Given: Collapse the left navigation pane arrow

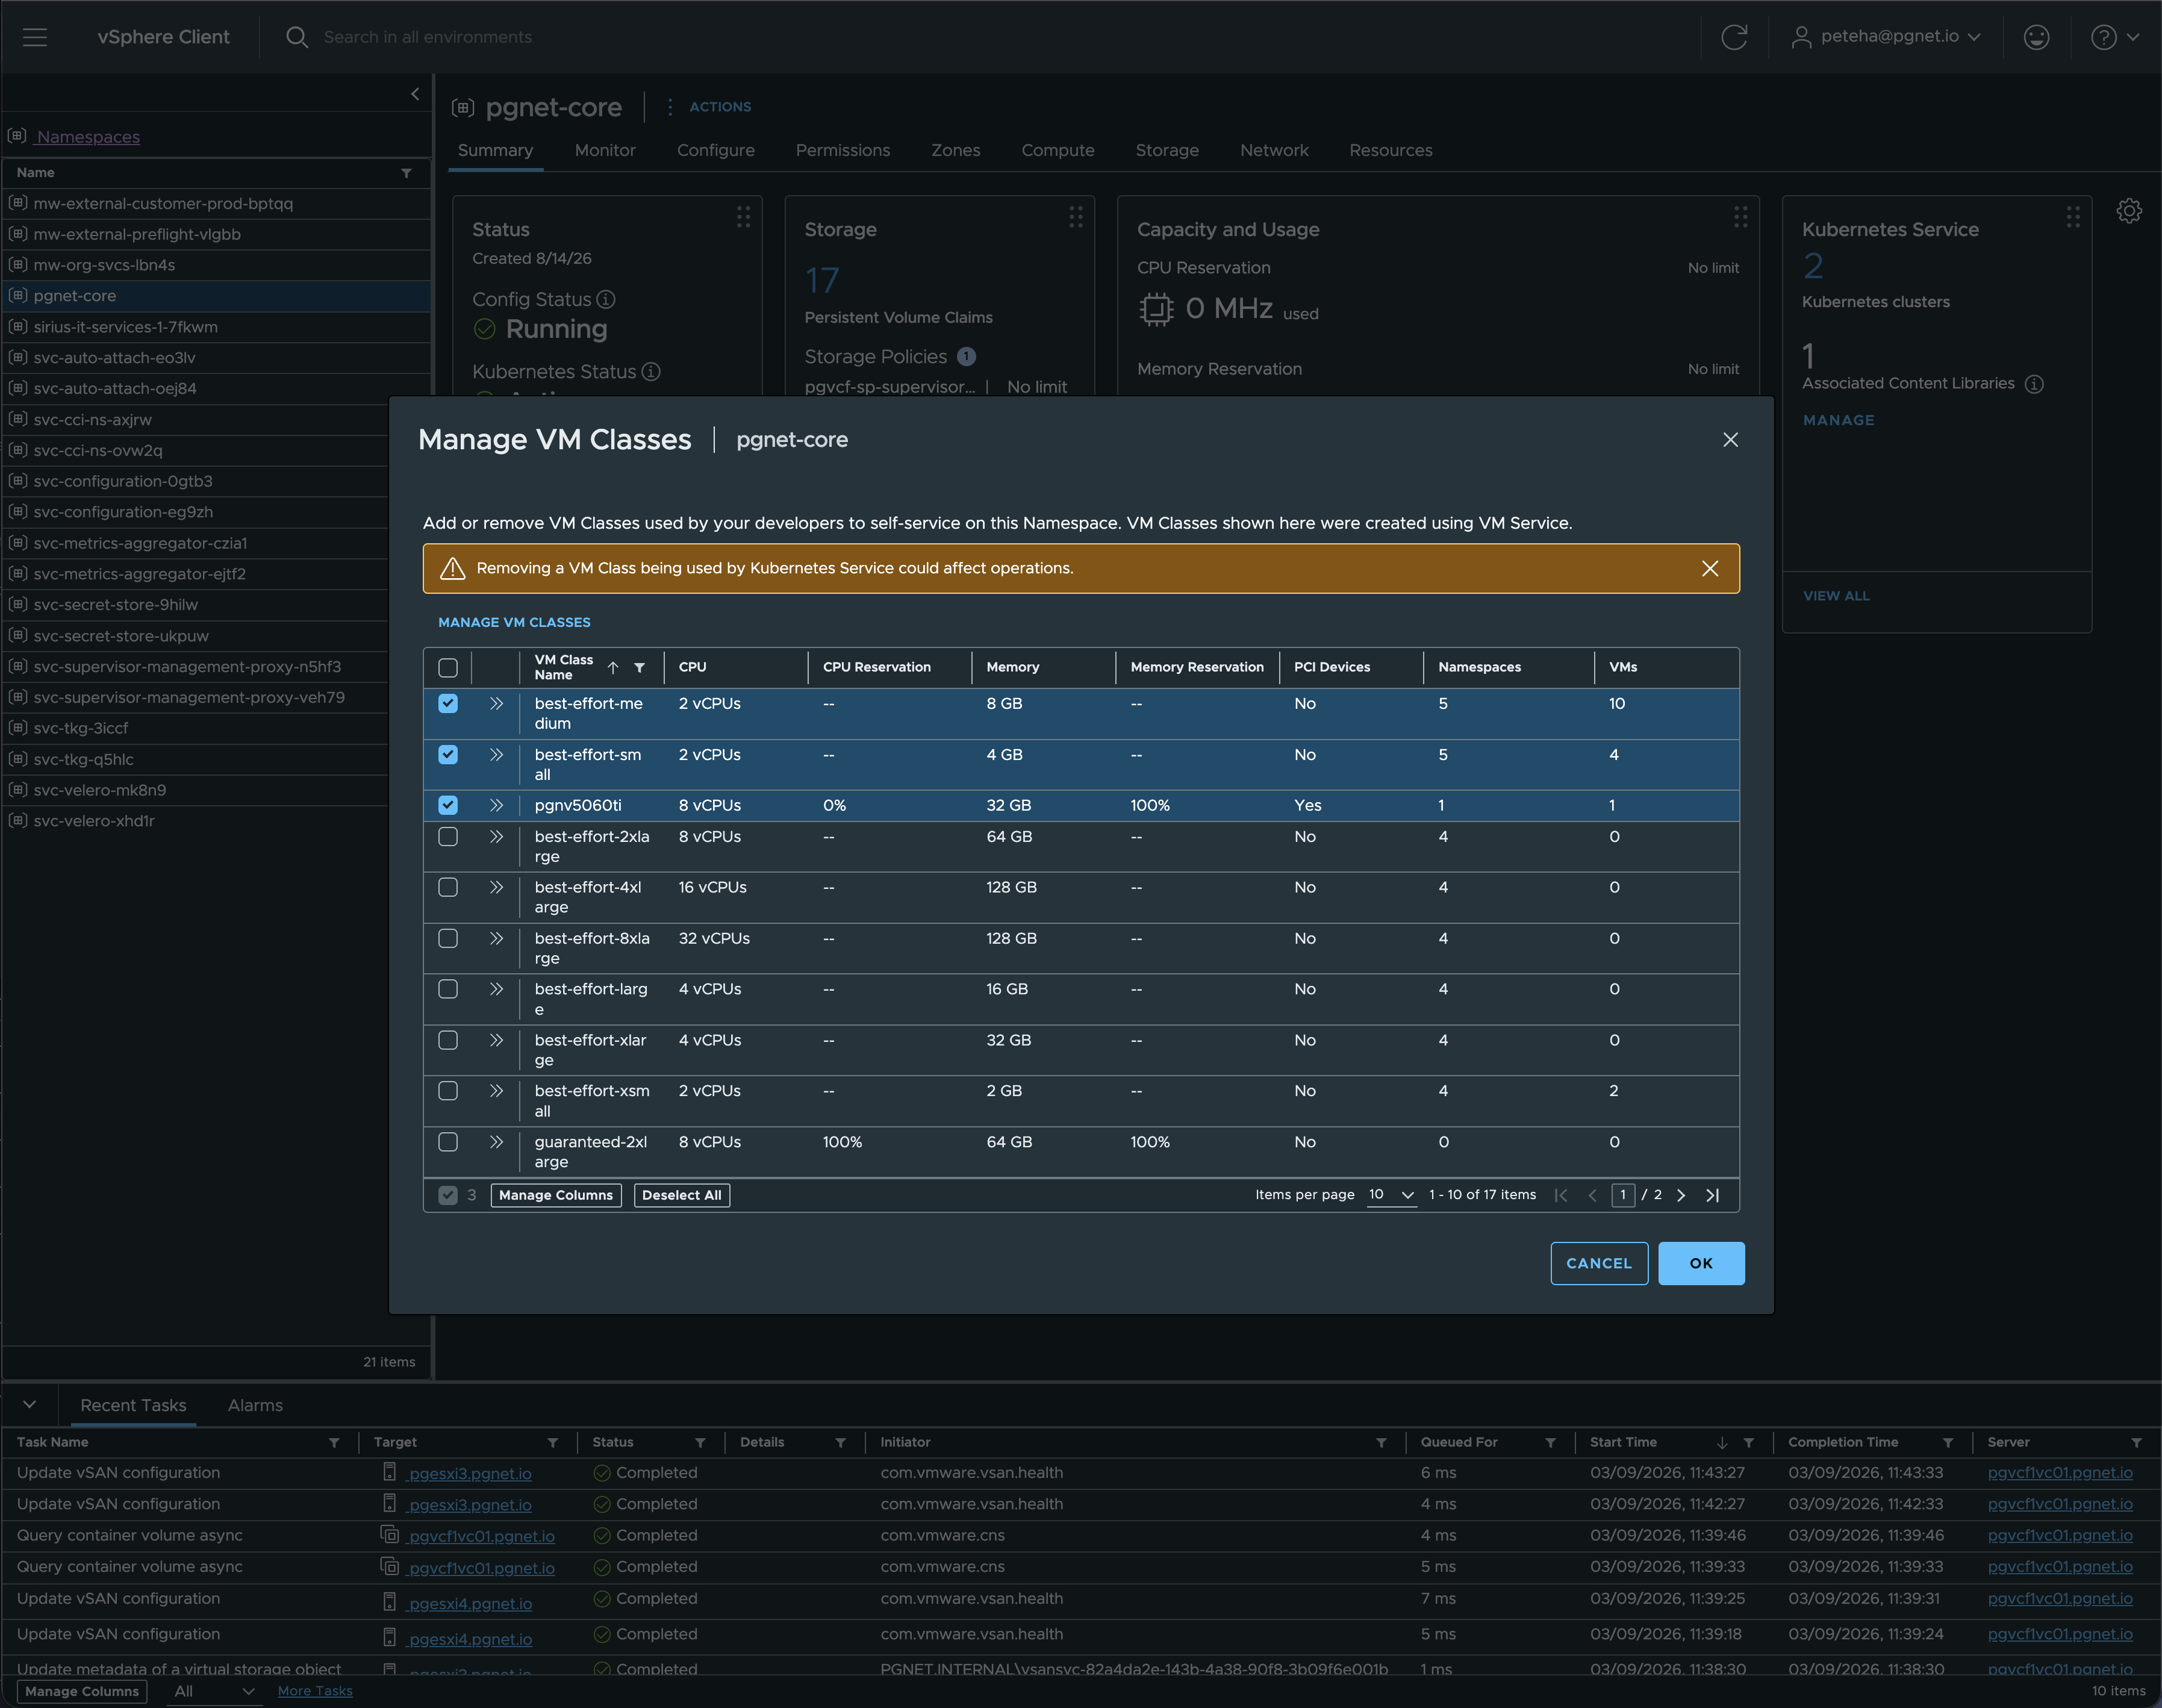Looking at the screenshot, I should tap(415, 94).
